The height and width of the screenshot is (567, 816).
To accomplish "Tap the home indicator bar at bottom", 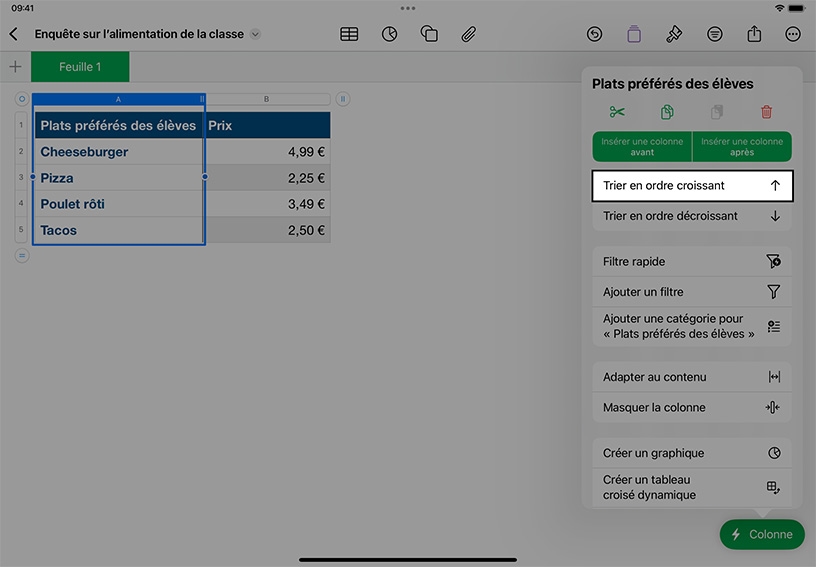I will coord(408,560).
